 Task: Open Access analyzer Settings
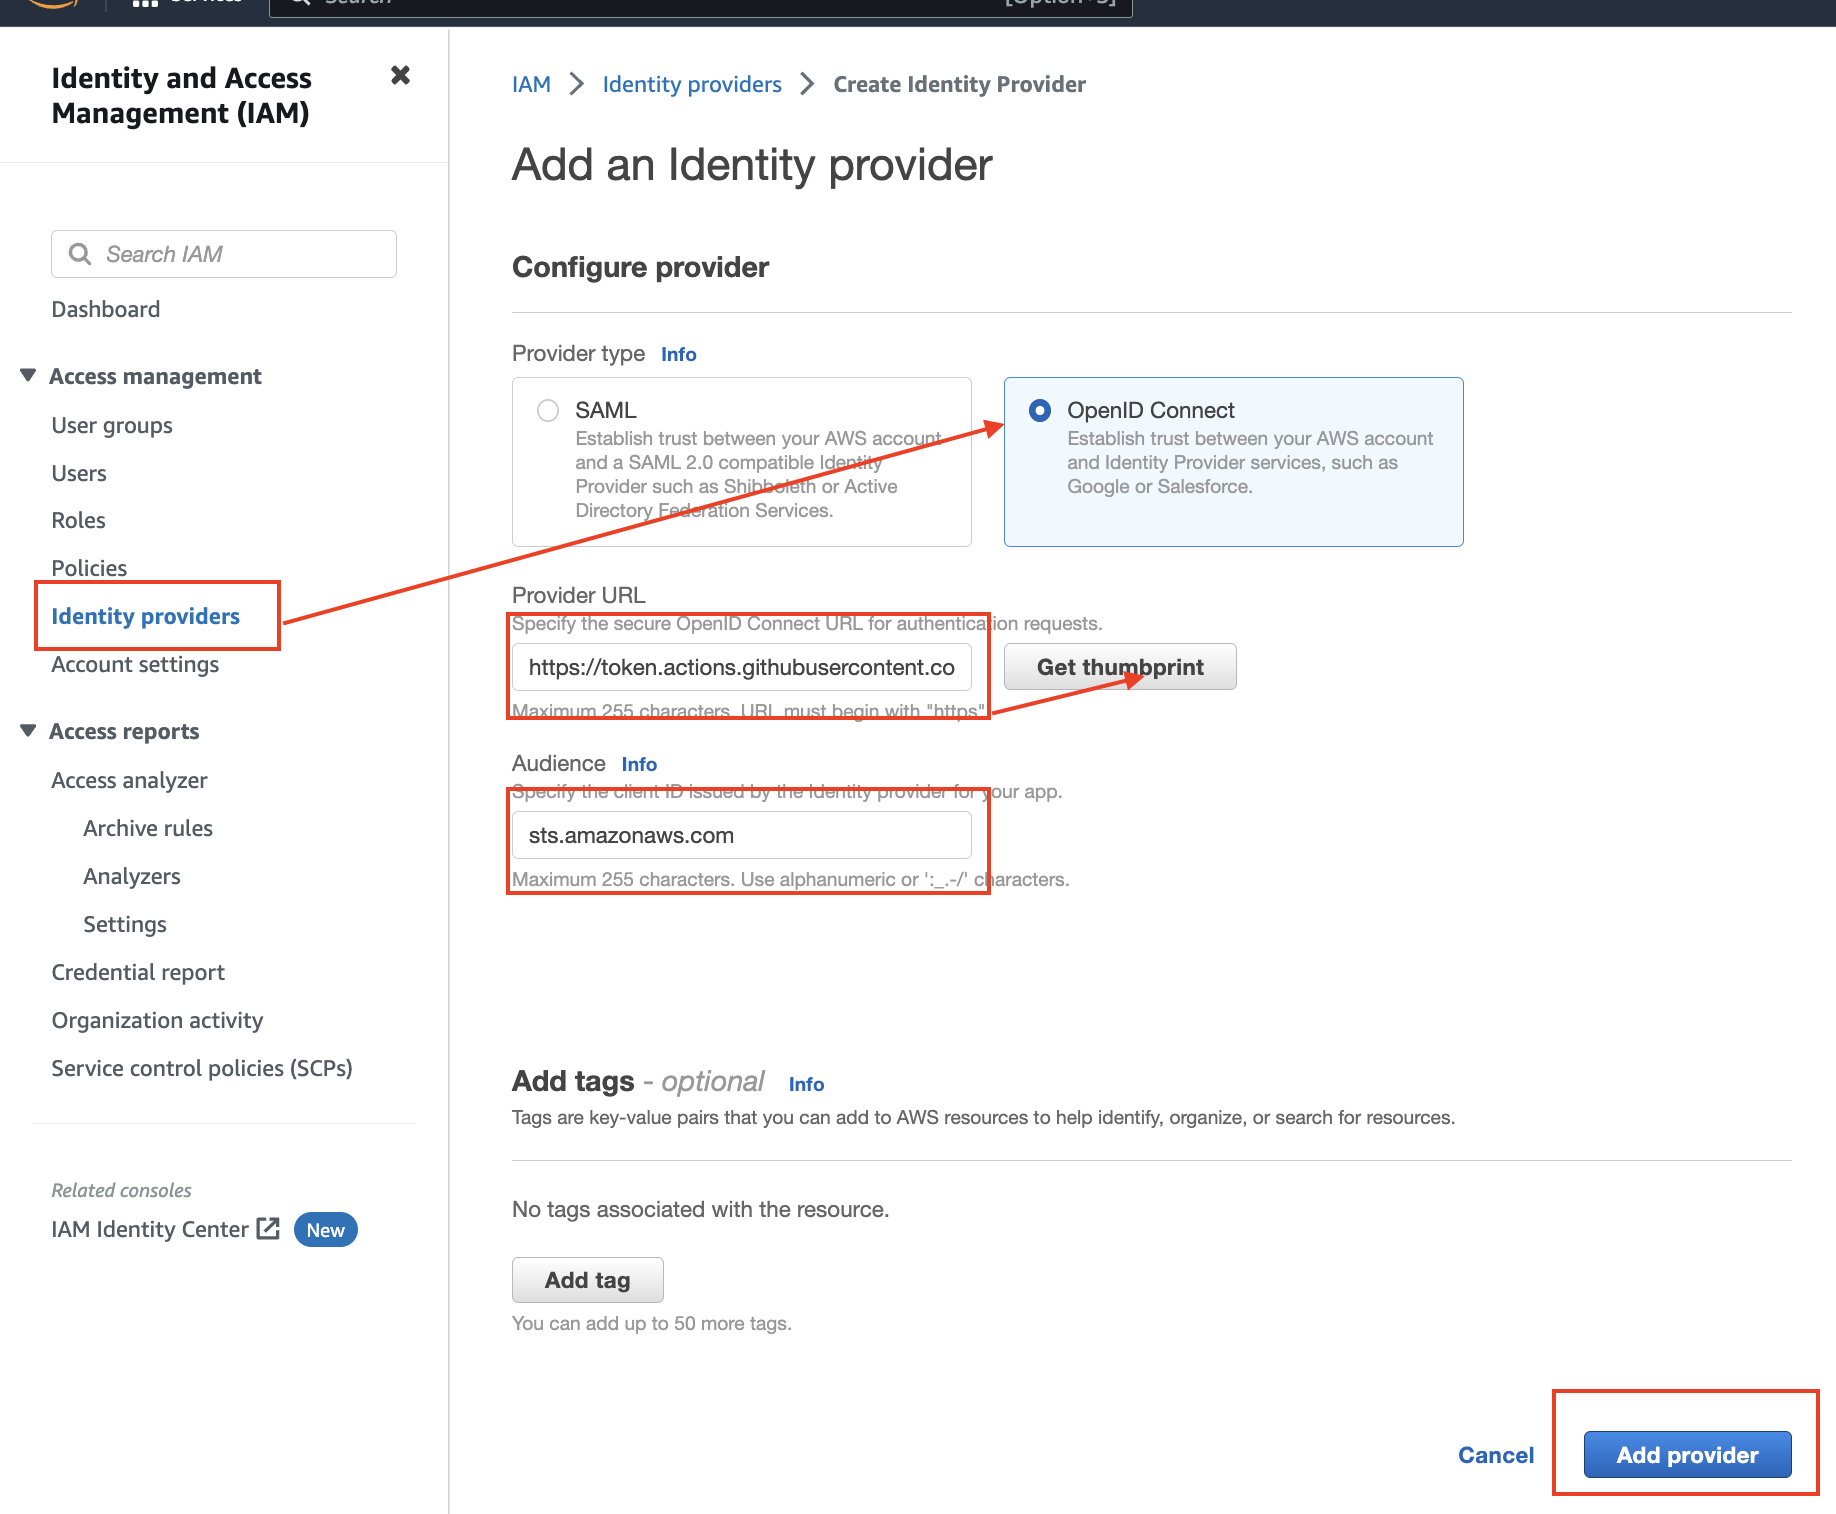click(125, 924)
